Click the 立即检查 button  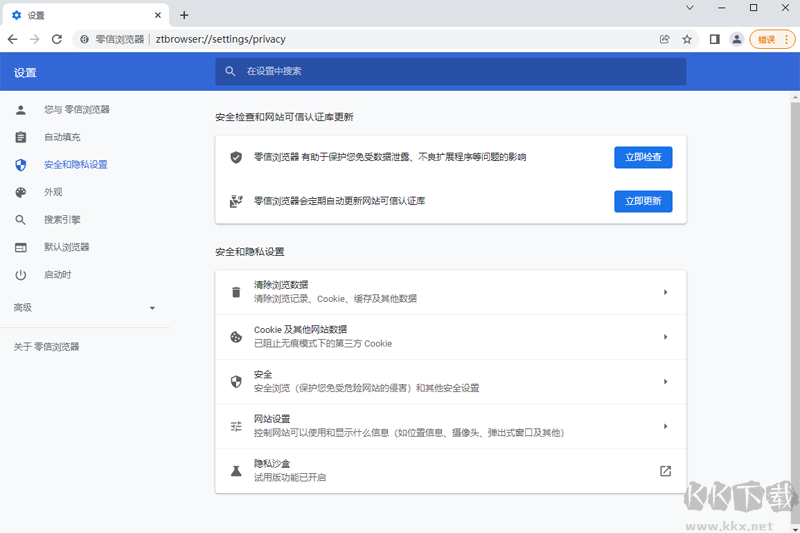click(642, 157)
